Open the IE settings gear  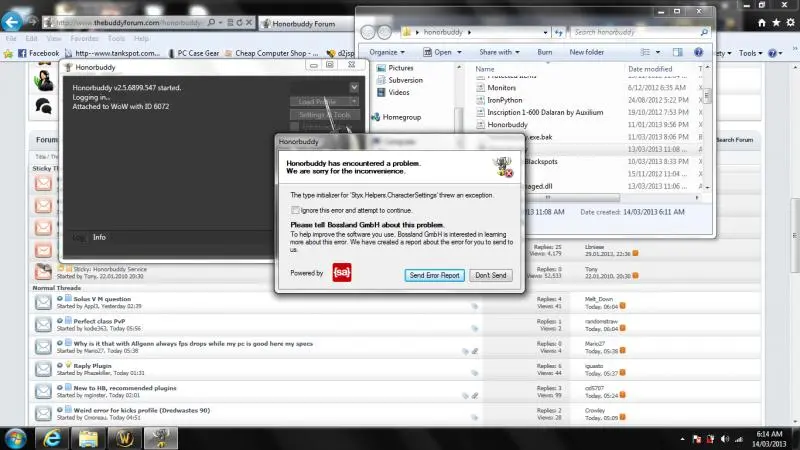(790, 22)
